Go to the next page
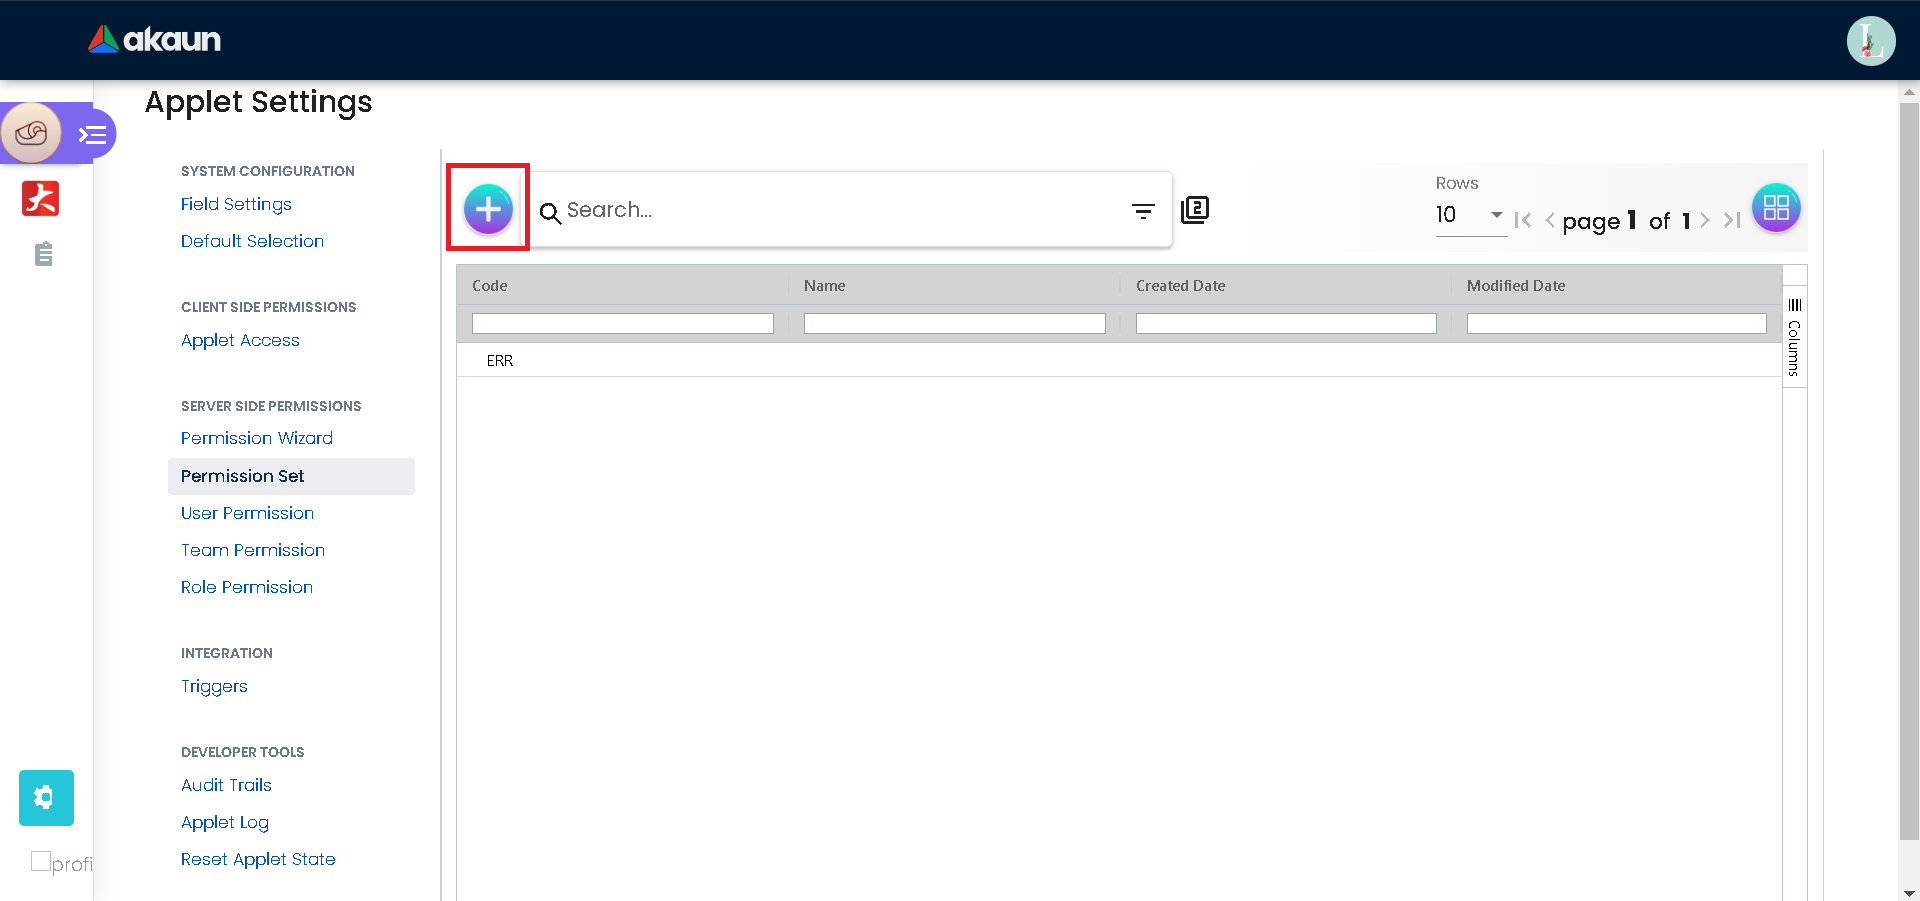Image resolution: width=1920 pixels, height=901 pixels. pos(1705,220)
